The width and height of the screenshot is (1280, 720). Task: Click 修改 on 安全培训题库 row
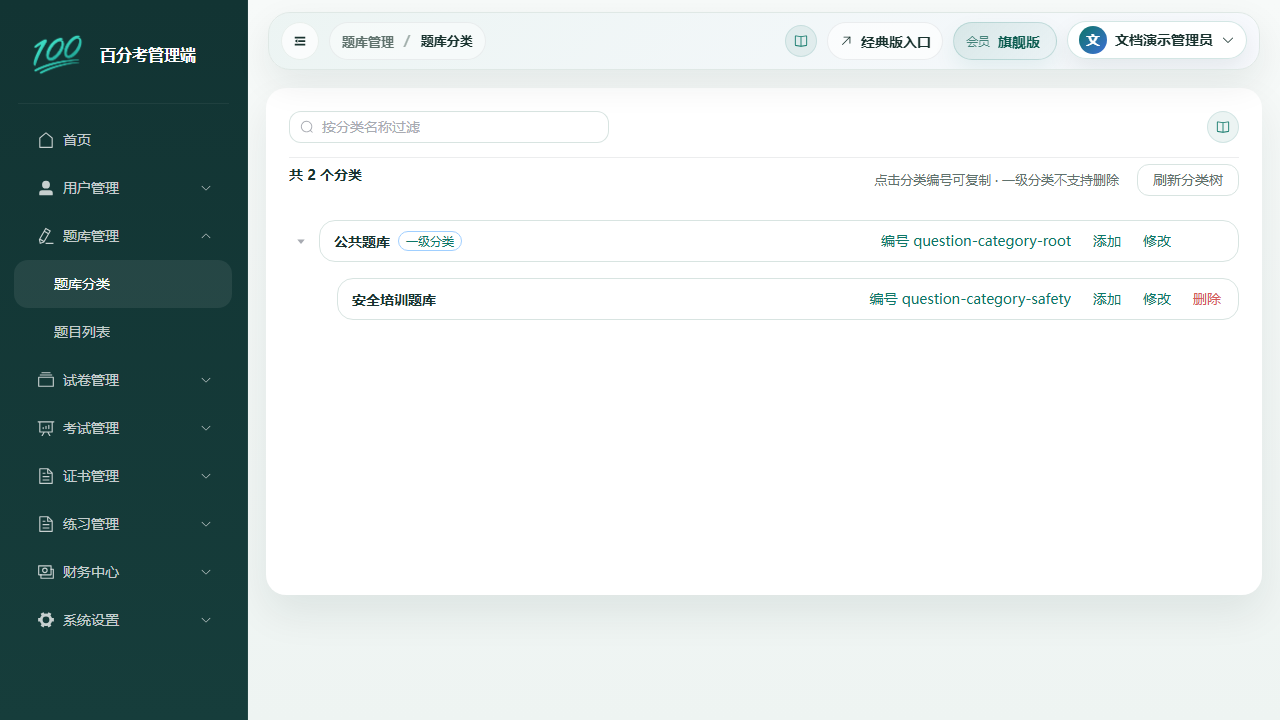[1157, 299]
